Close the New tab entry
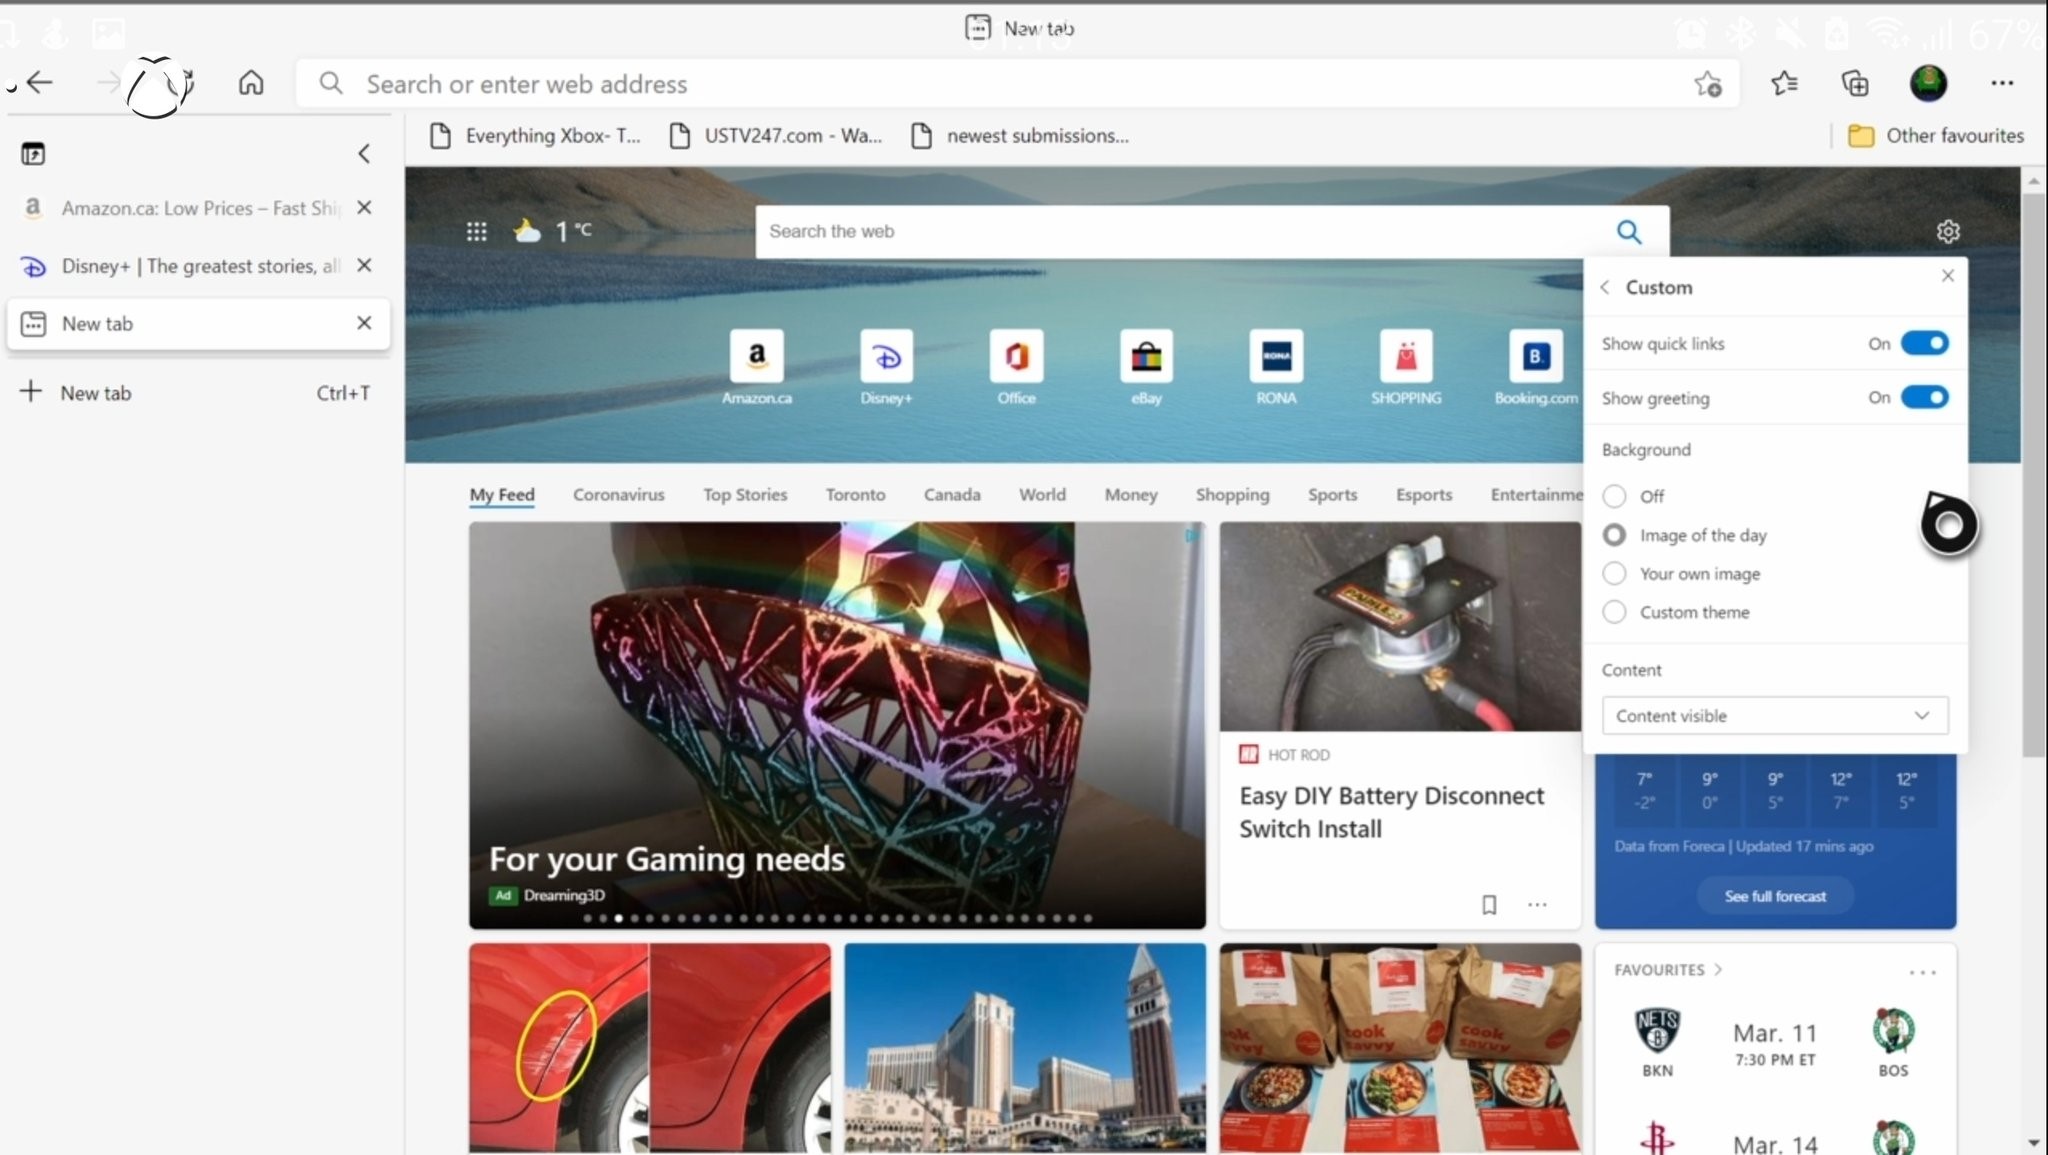Image resolution: width=2048 pixels, height=1155 pixels. point(364,323)
